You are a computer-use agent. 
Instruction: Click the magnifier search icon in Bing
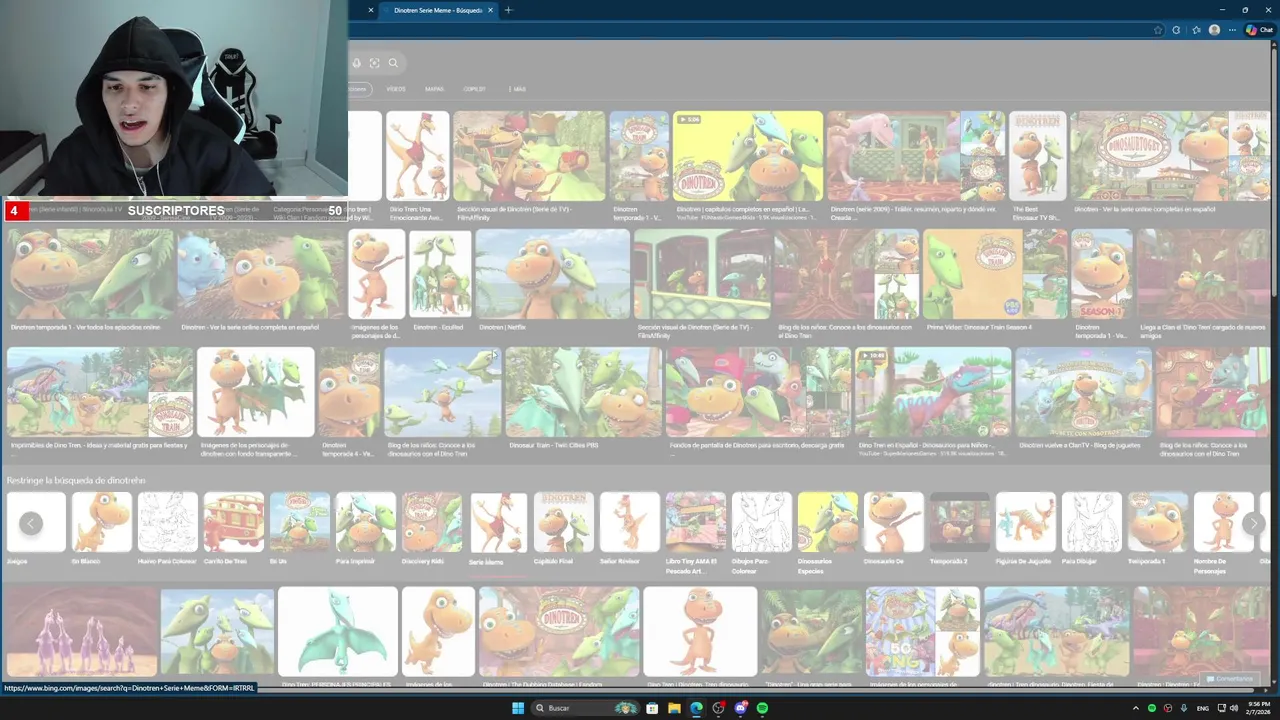393,63
